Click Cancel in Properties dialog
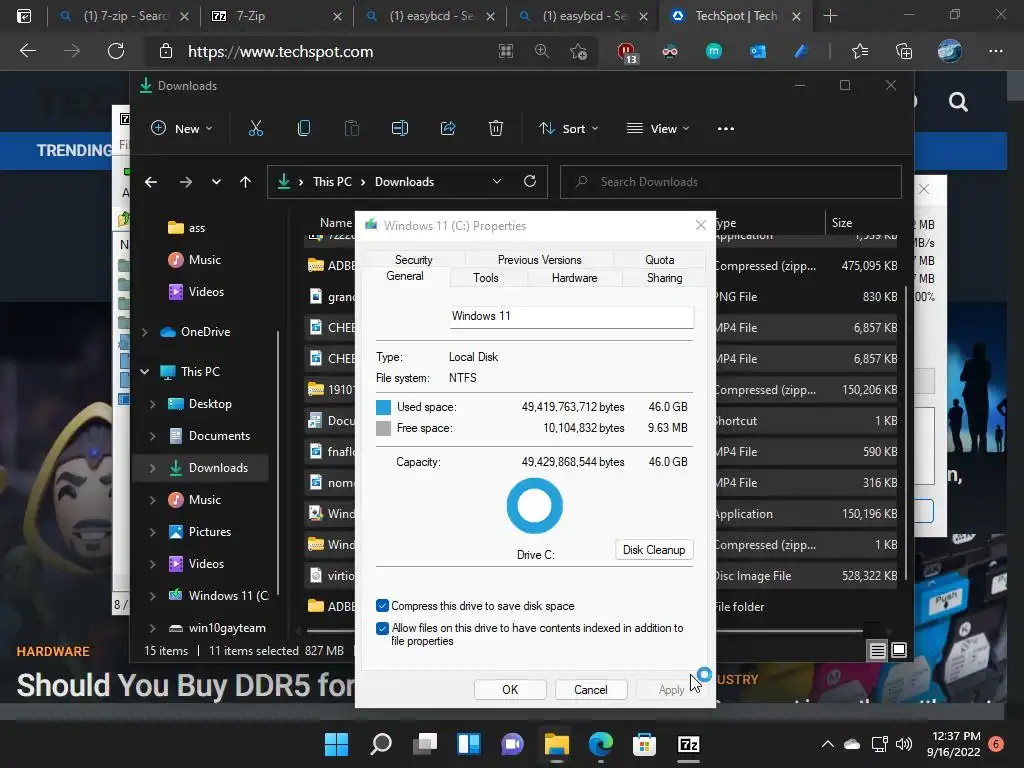The image size is (1024, 768). (x=590, y=690)
